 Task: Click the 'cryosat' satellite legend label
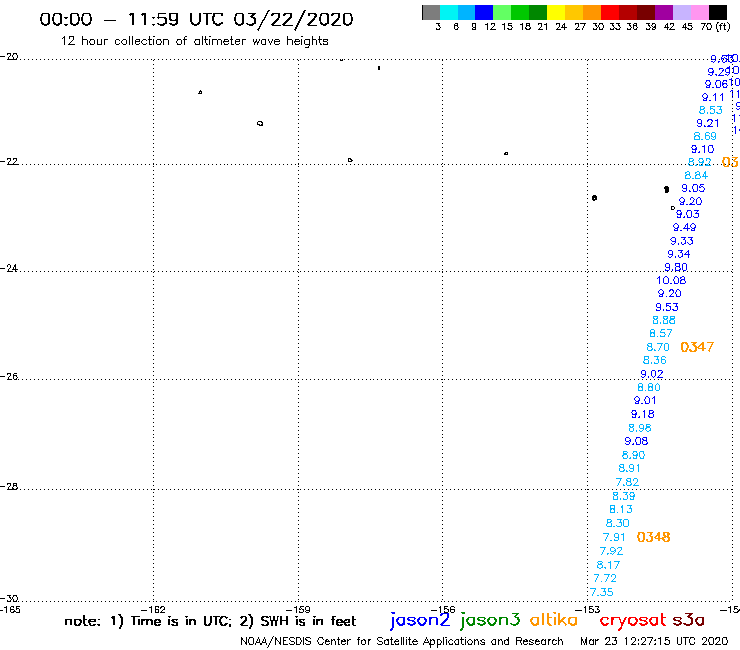[x=632, y=620]
